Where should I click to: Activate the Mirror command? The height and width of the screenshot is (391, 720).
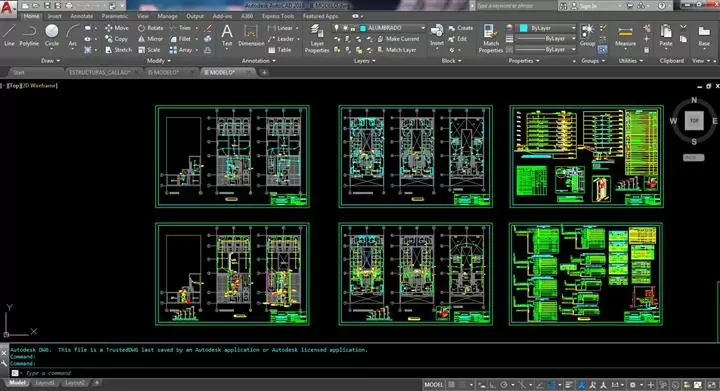151,39
